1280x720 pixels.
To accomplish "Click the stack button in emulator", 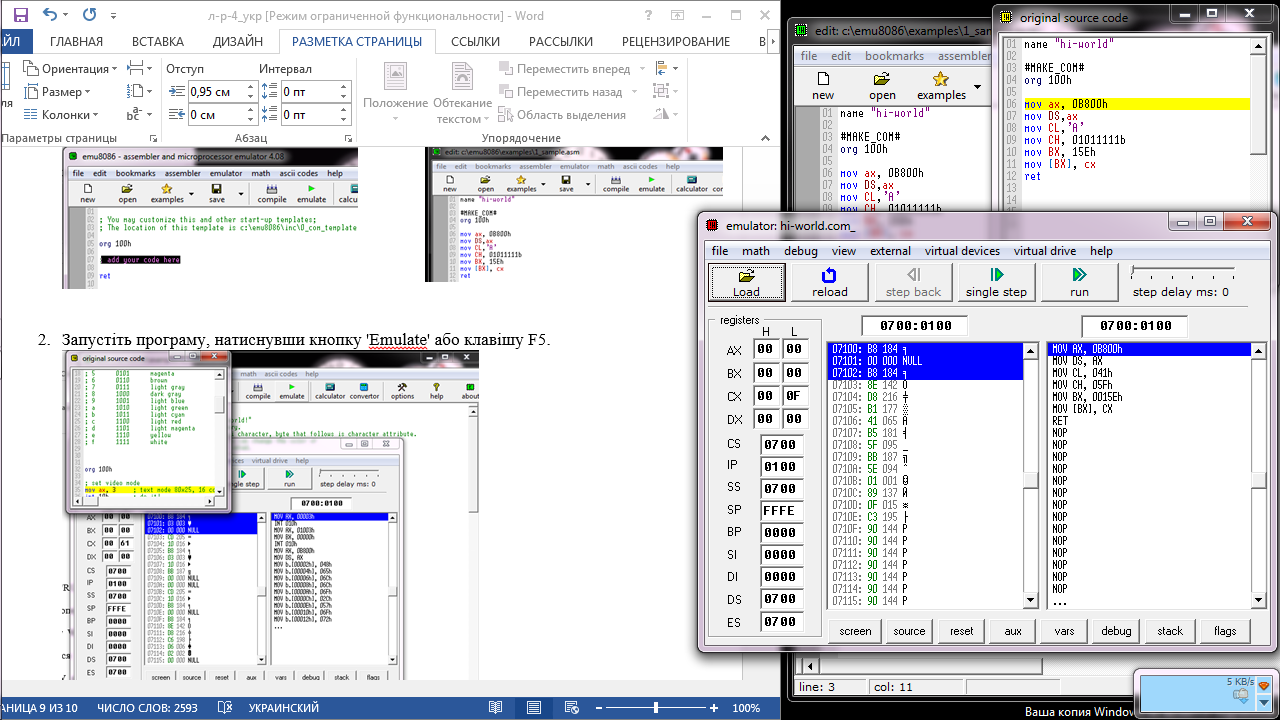I will pos(1170,631).
